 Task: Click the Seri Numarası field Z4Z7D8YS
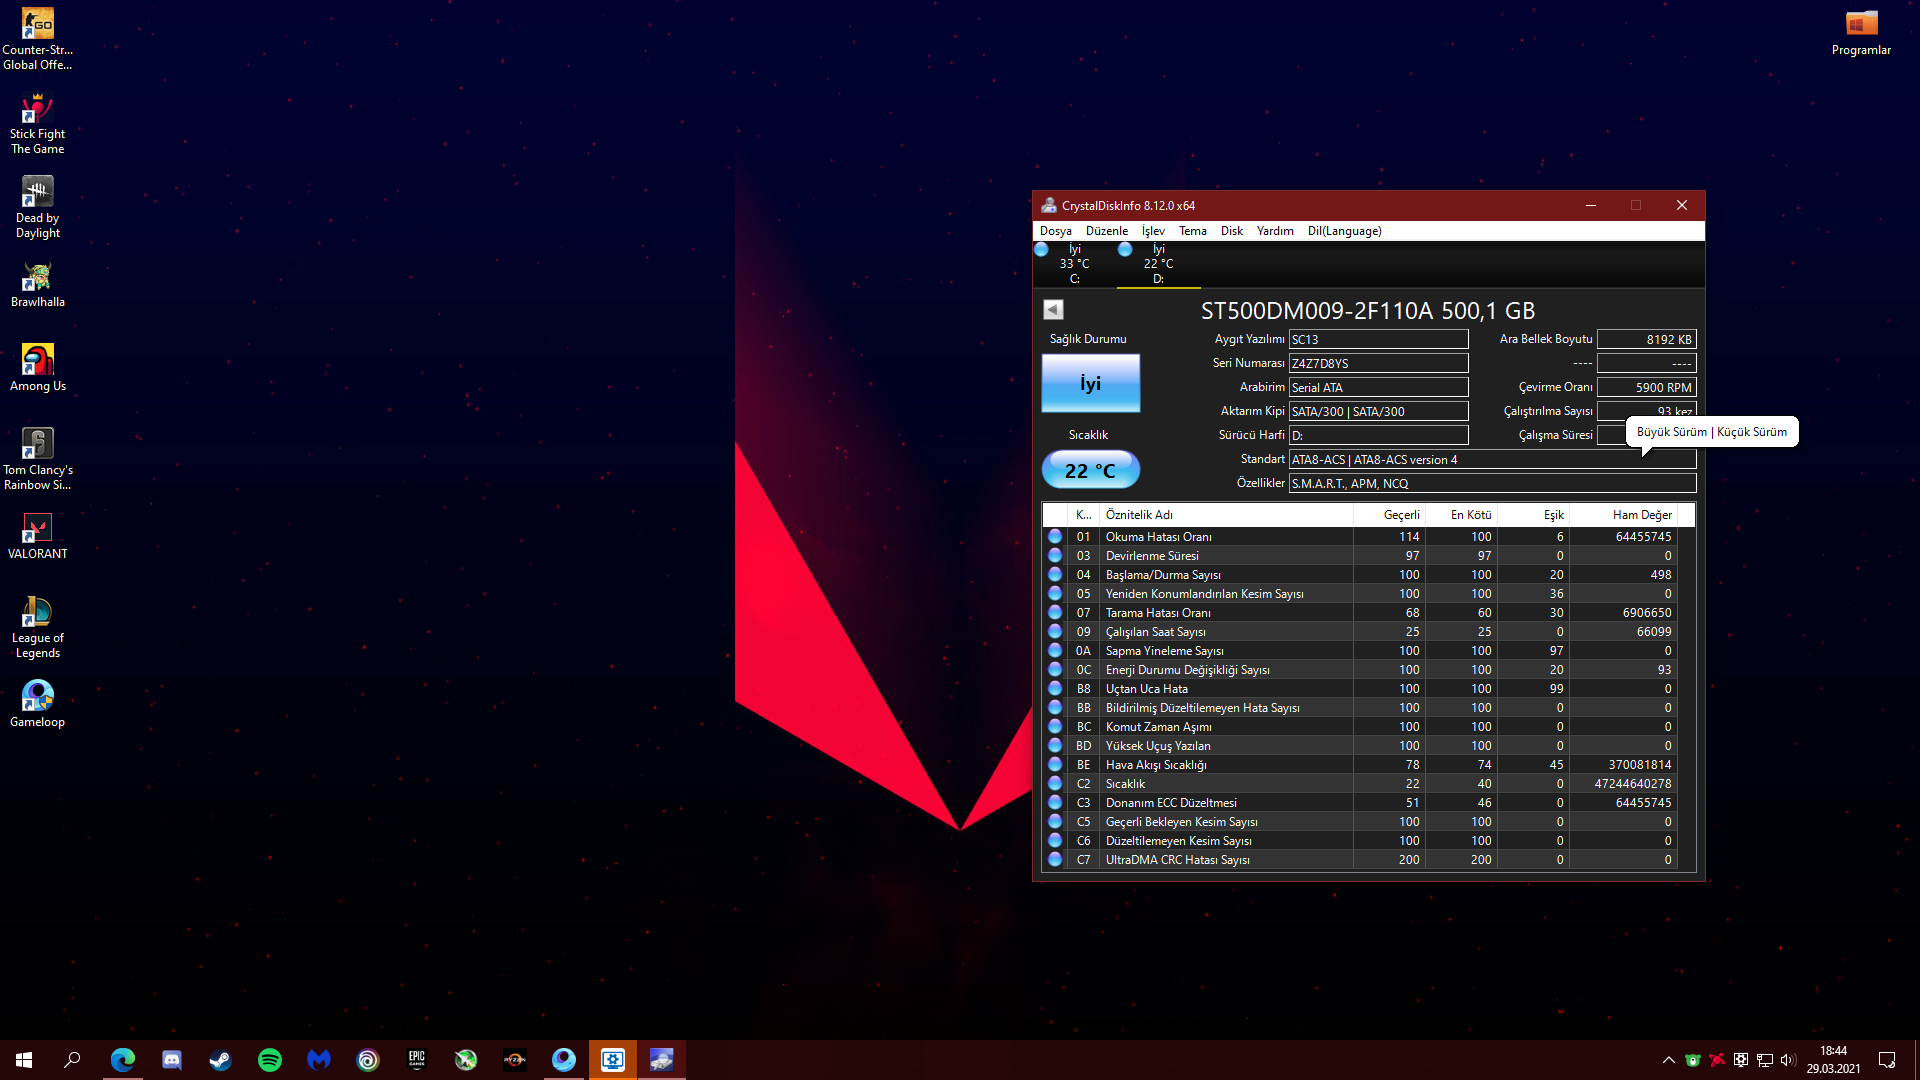[x=1378, y=364]
